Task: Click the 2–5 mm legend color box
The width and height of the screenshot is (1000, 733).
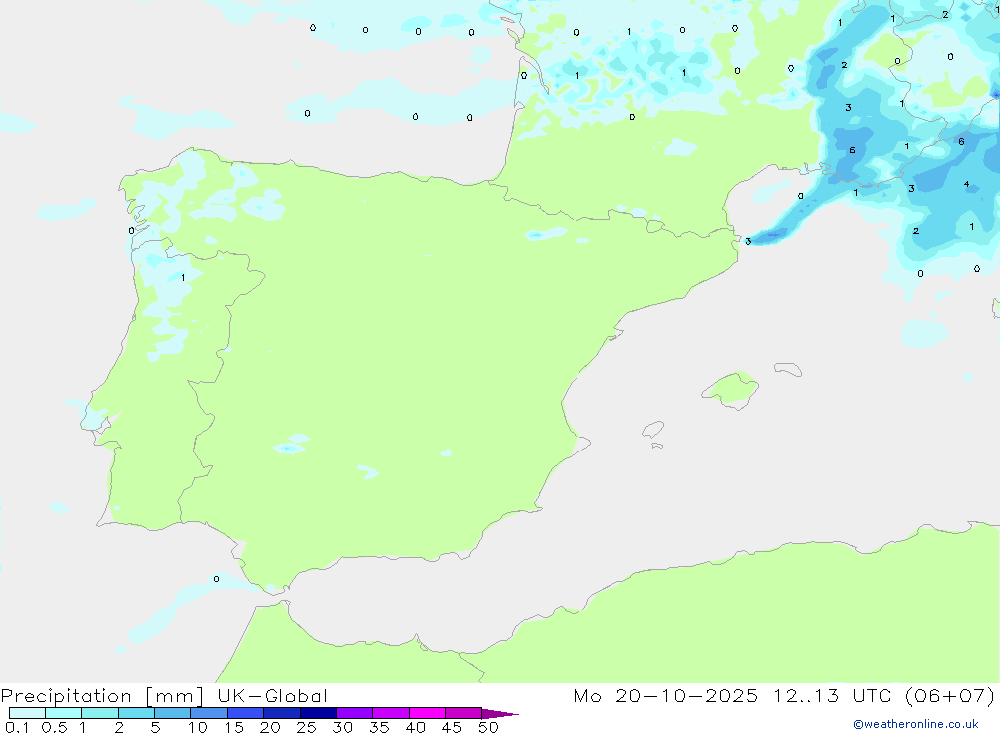Action: pyautogui.click(x=136, y=713)
